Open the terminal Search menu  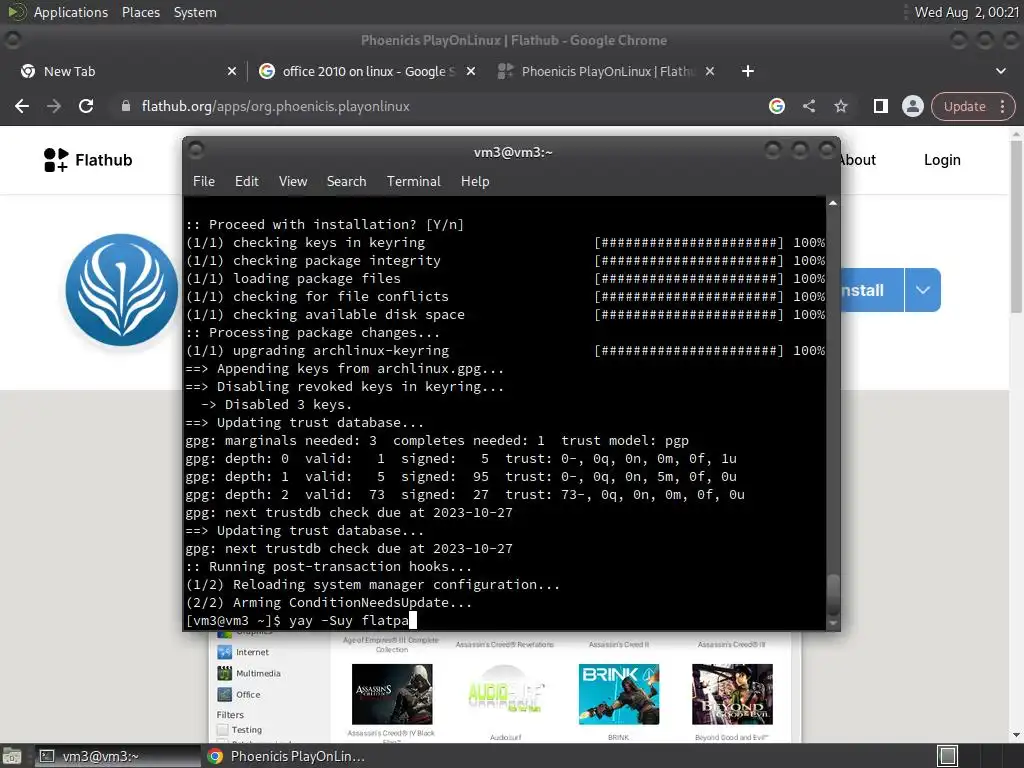click(x=346, y=182)
